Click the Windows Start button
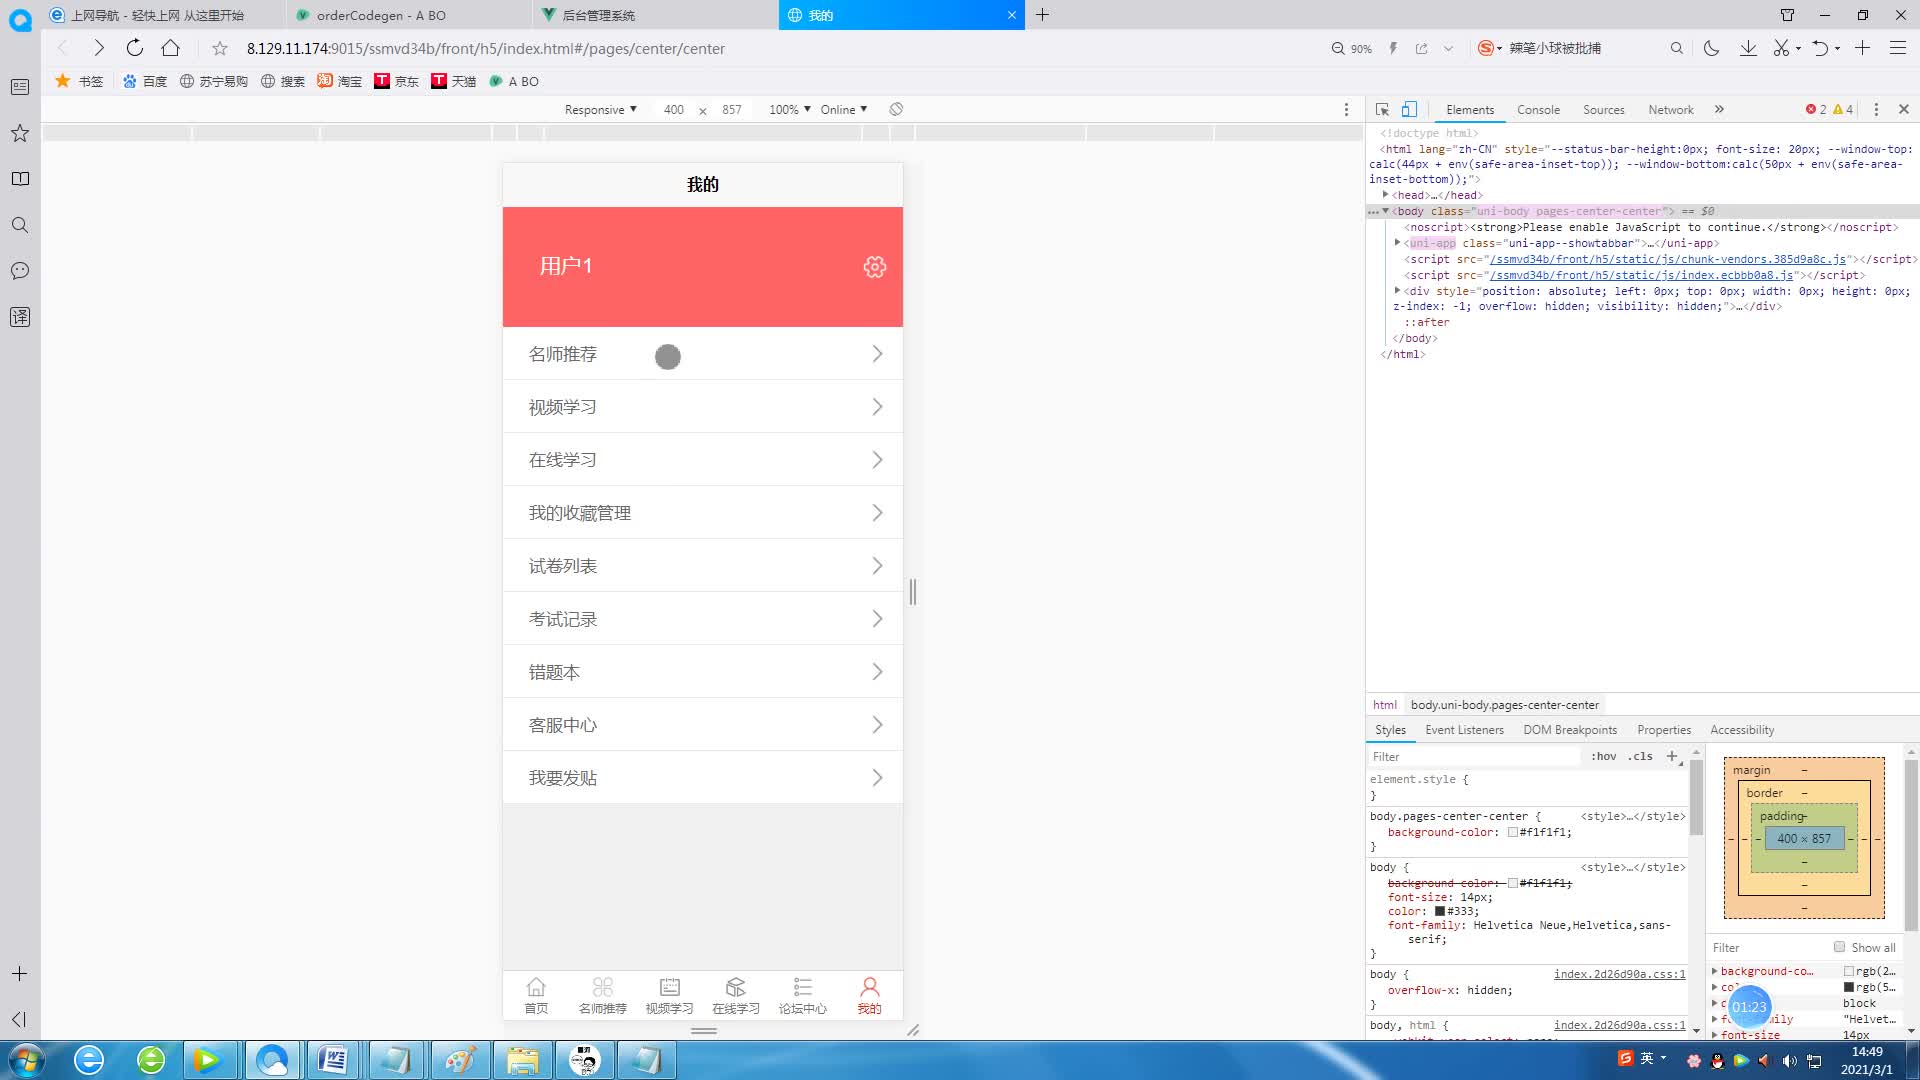The image size is (1920, 1080). click(x=27, y=1060)
